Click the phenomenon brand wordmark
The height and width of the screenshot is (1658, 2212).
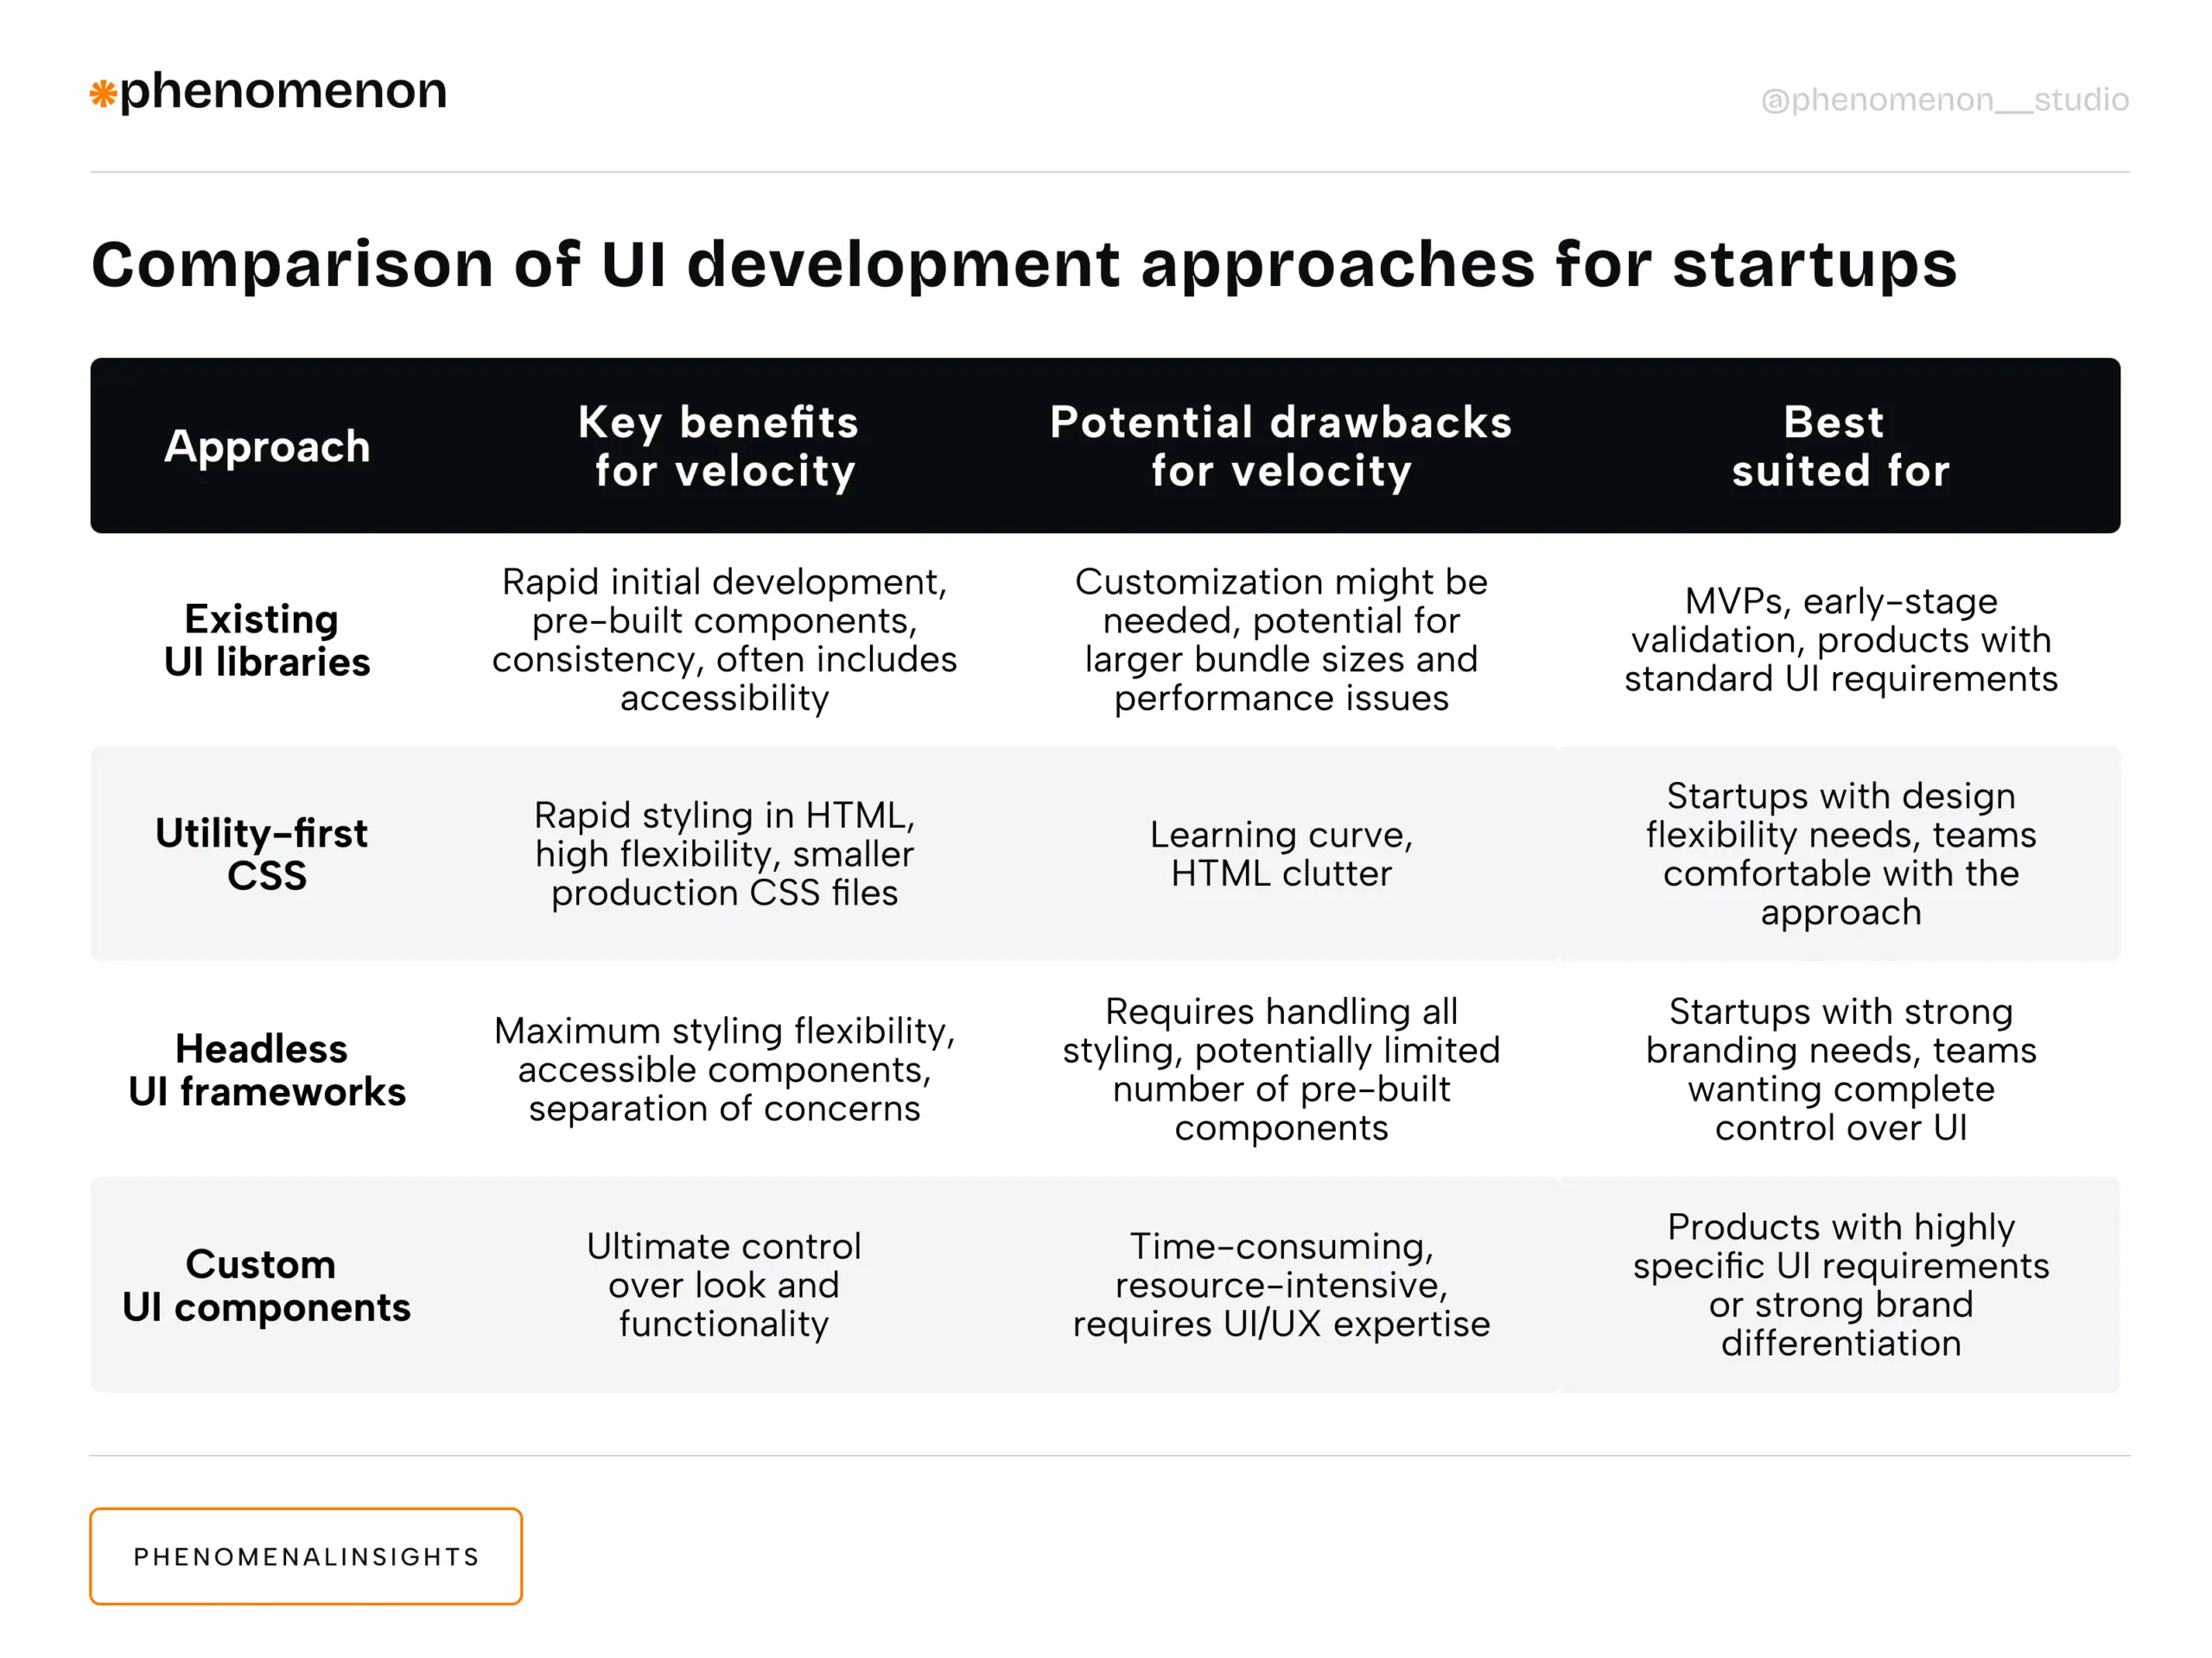point(283,91)
